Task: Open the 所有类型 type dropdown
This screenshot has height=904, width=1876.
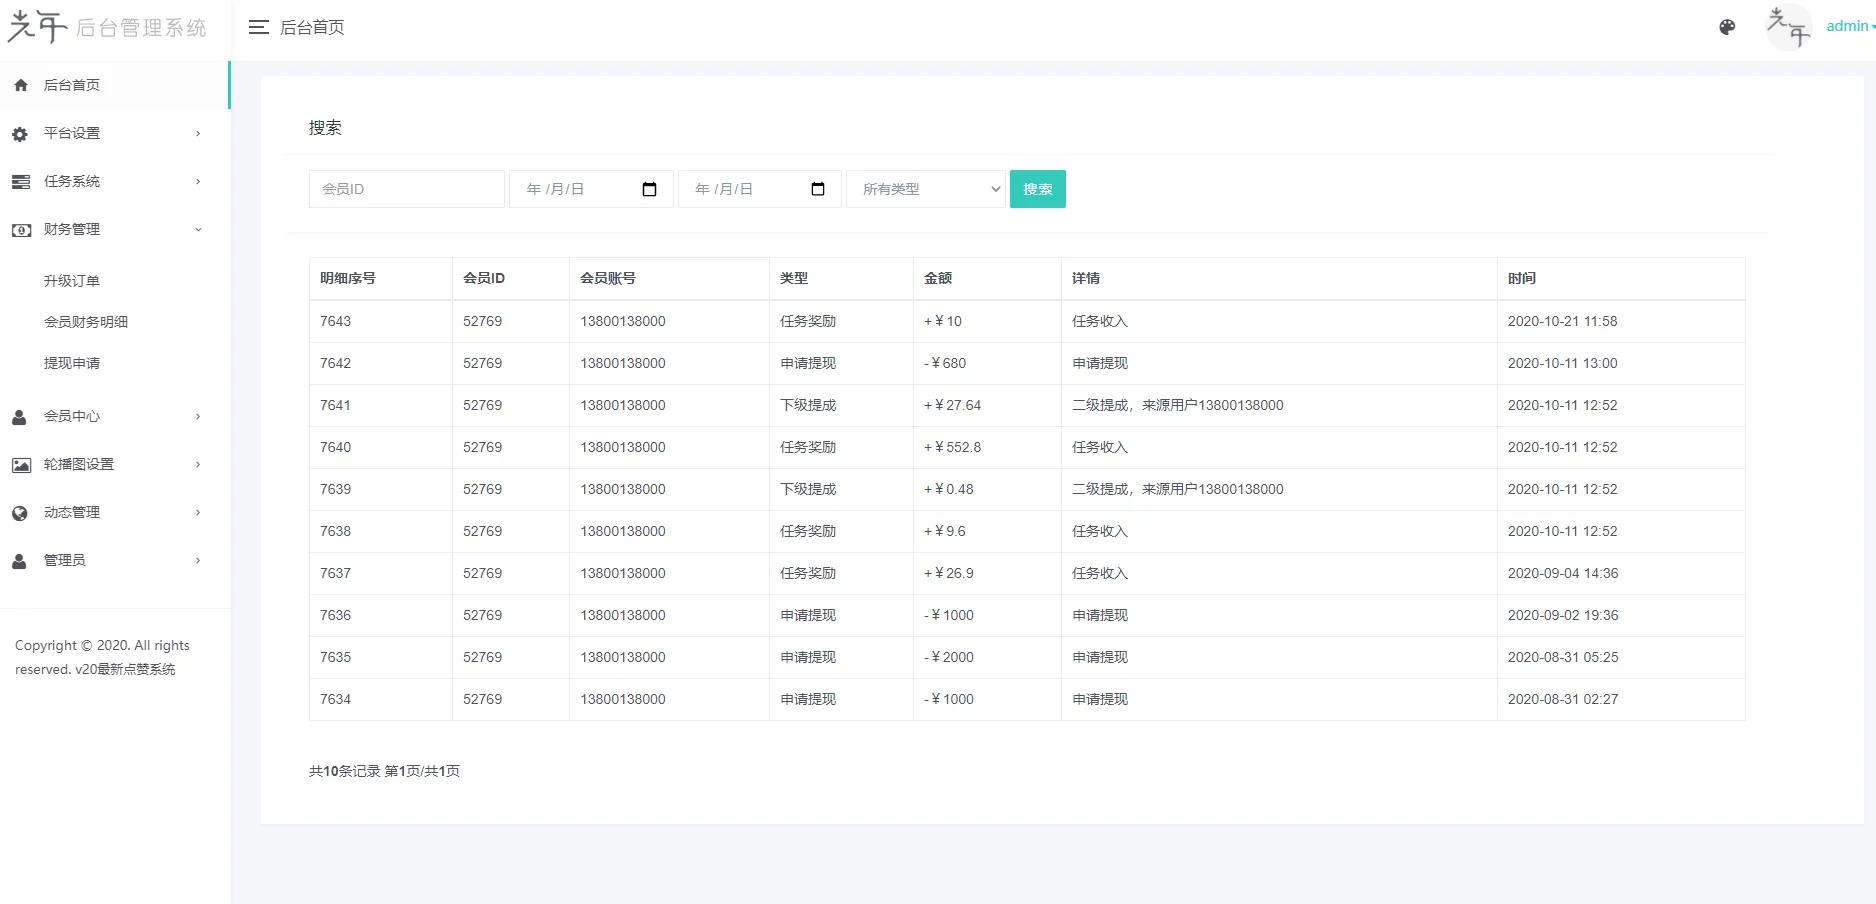Action: point(926,189)
